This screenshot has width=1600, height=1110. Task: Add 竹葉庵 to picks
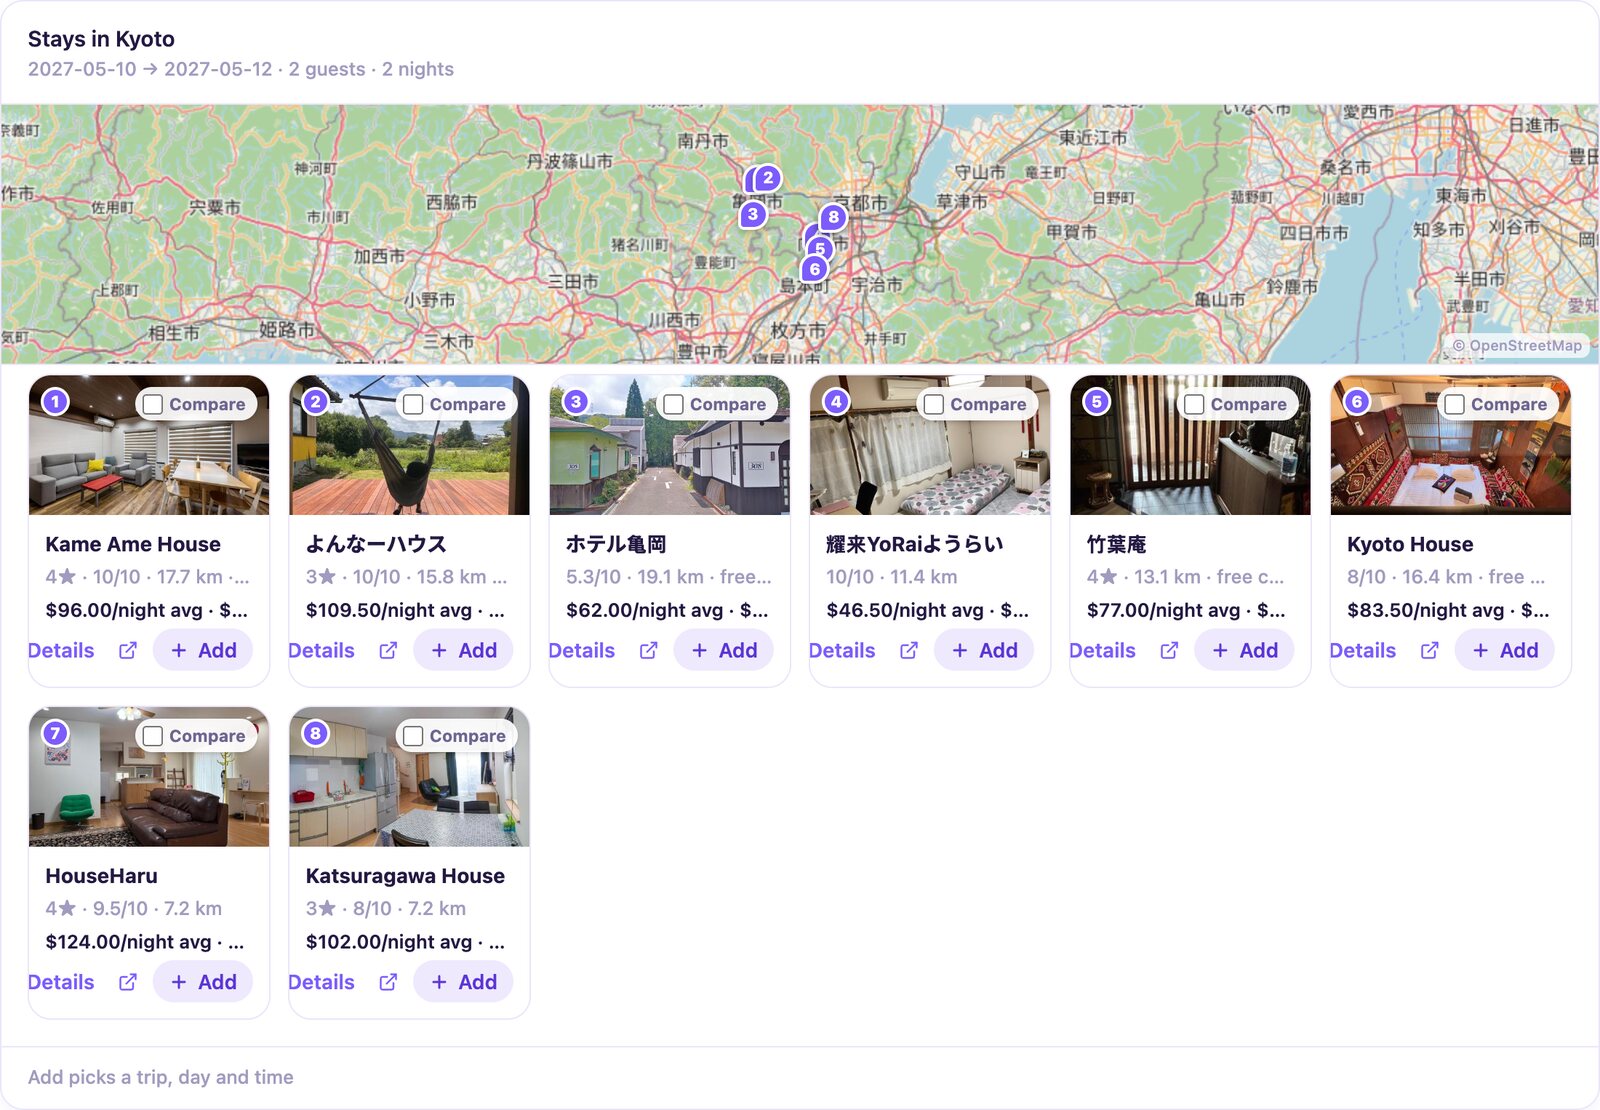[x=1244, y=651]
